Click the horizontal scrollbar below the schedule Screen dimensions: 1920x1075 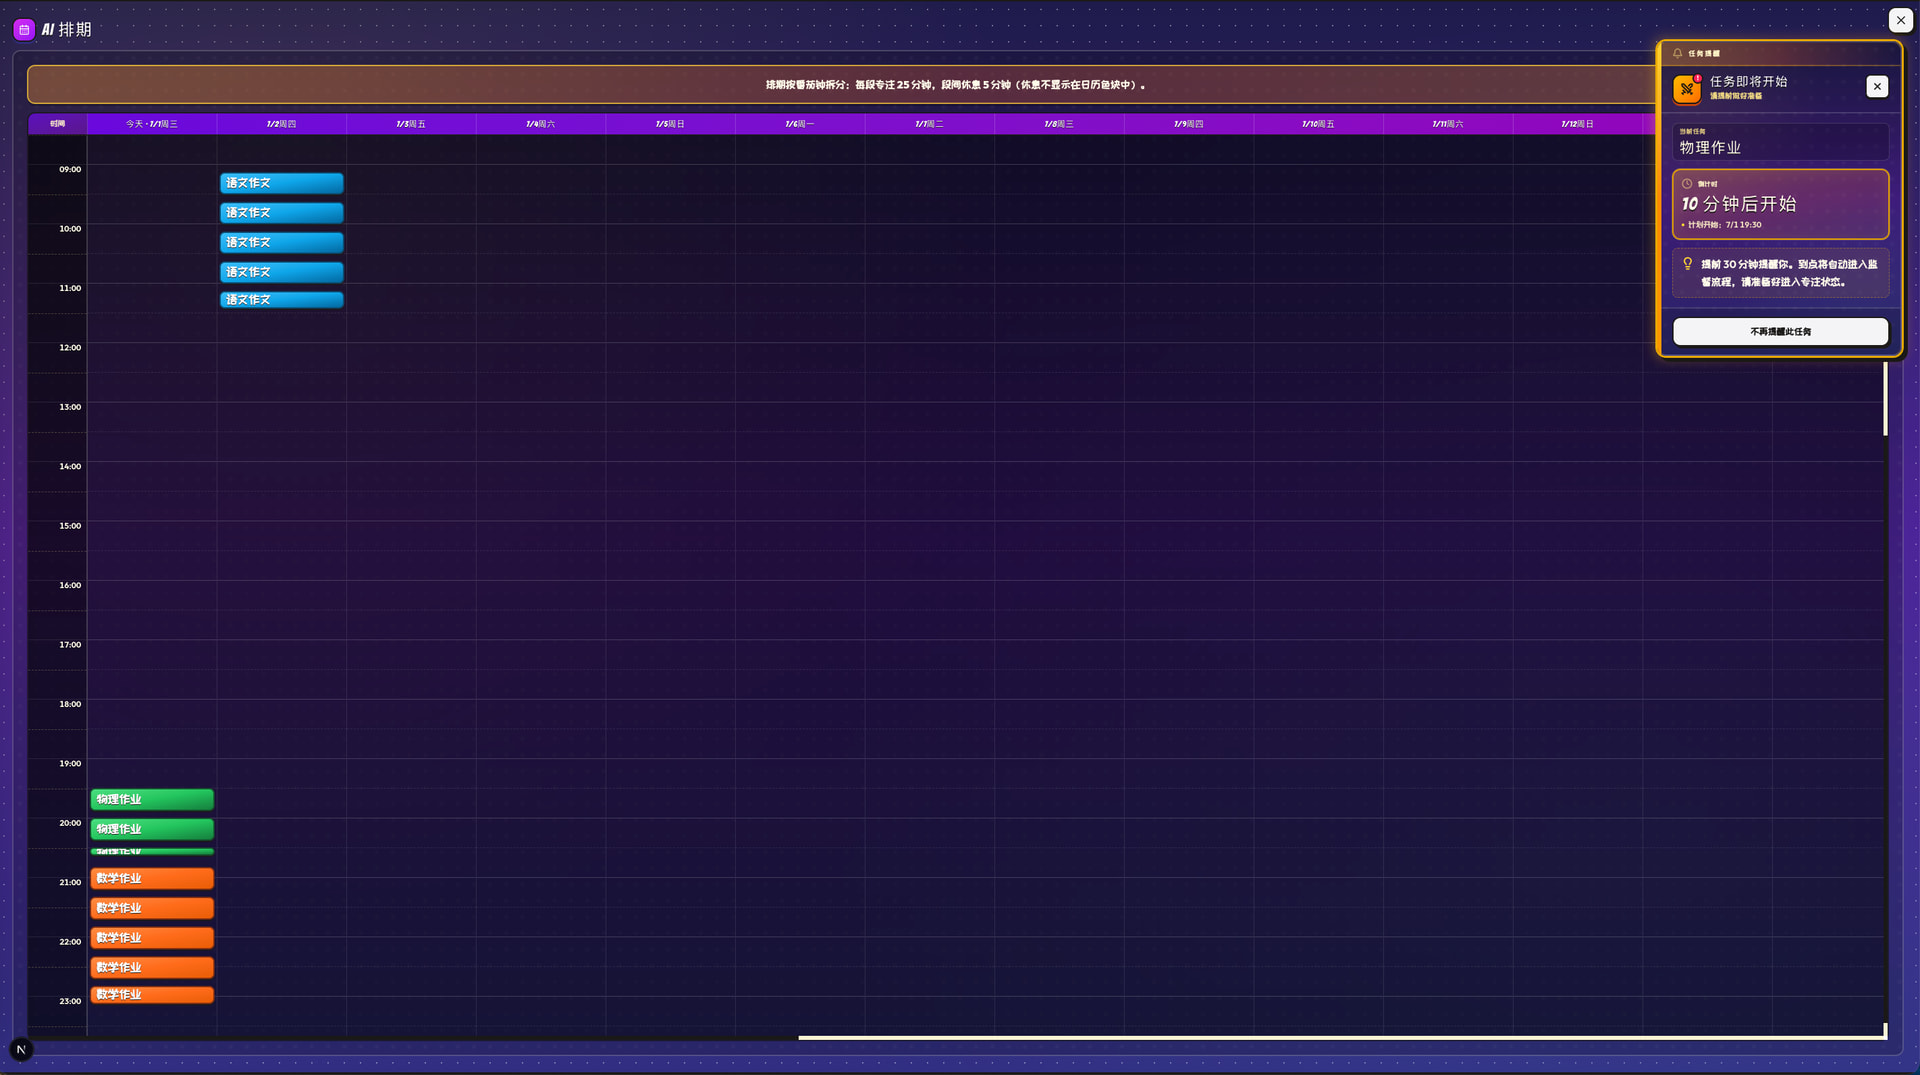pos(1341,1038)
